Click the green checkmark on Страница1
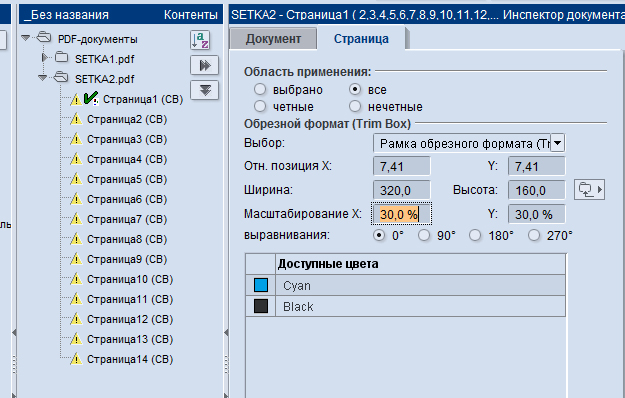625x398 pixels. [91, 98]
